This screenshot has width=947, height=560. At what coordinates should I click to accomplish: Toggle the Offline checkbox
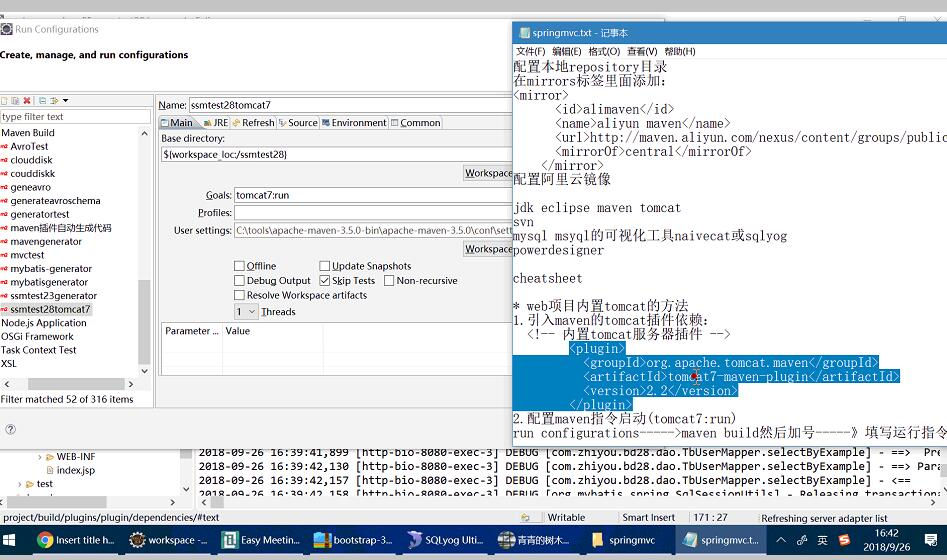click(239, 266)
